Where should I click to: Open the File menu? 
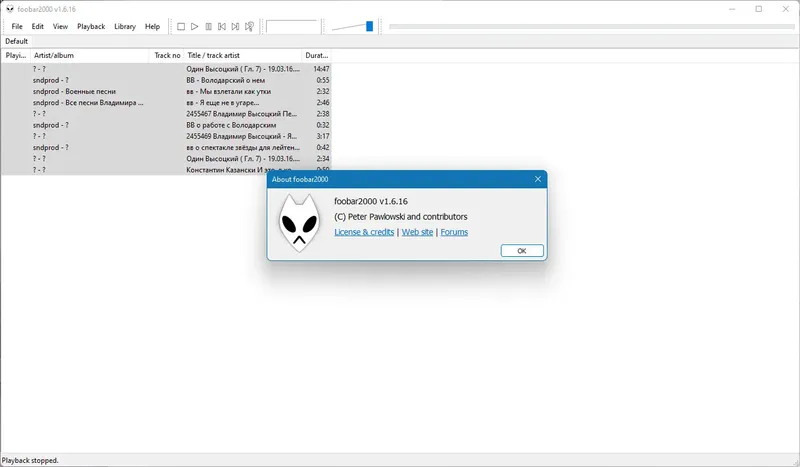click(17, 27)
